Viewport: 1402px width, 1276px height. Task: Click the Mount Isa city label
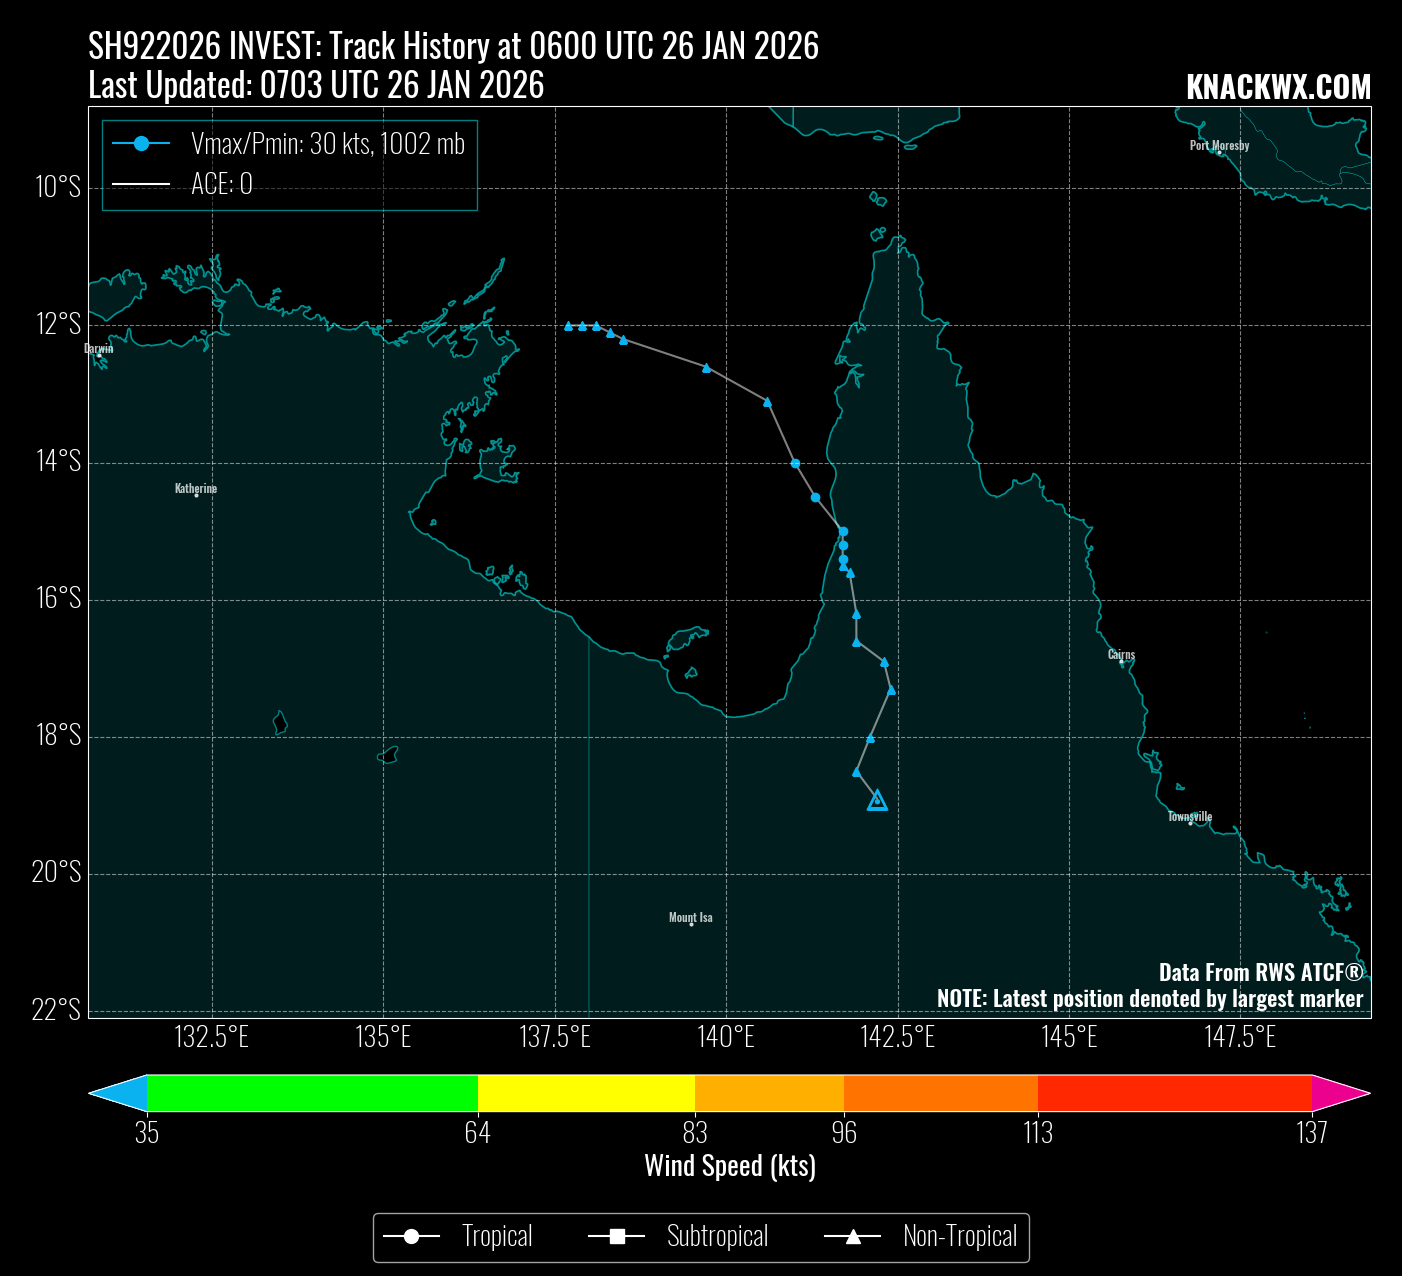click(691, 917)
